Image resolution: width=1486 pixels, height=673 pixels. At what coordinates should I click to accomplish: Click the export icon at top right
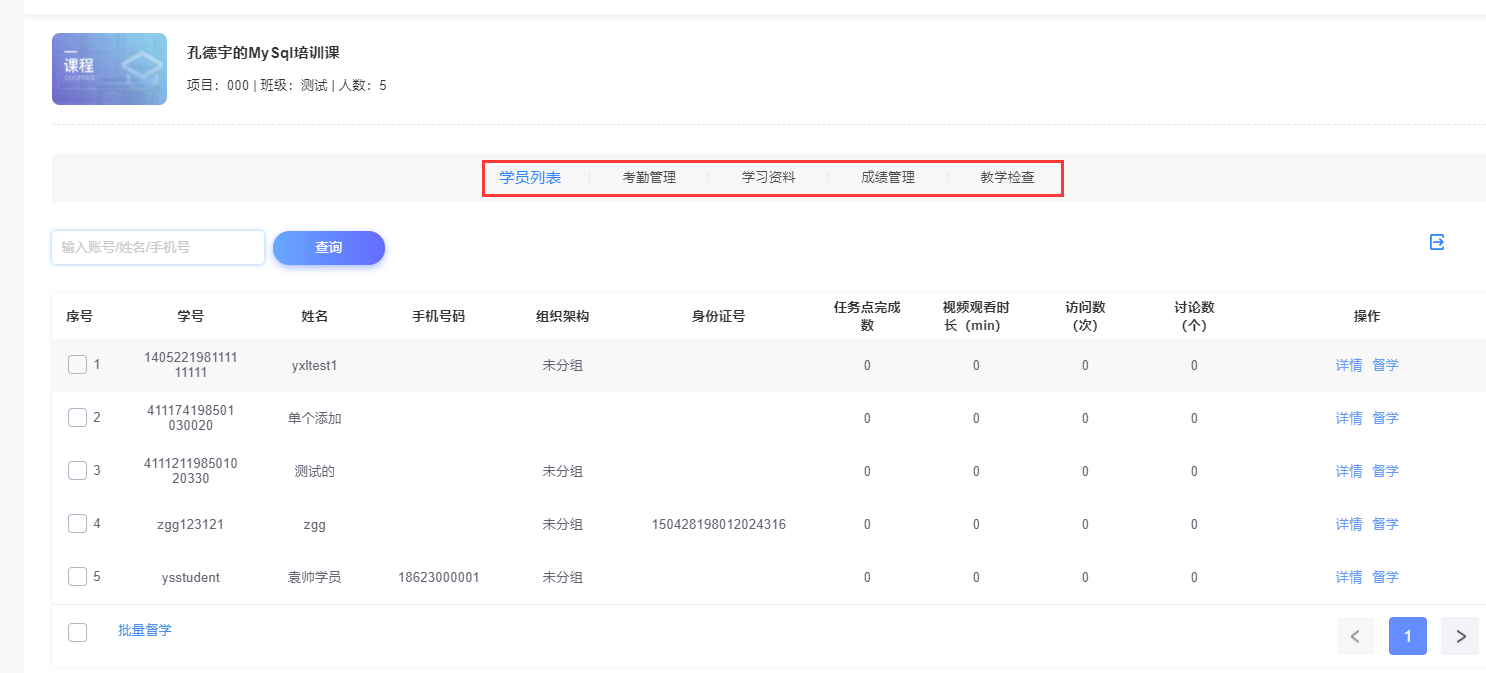coord(1437,242)
